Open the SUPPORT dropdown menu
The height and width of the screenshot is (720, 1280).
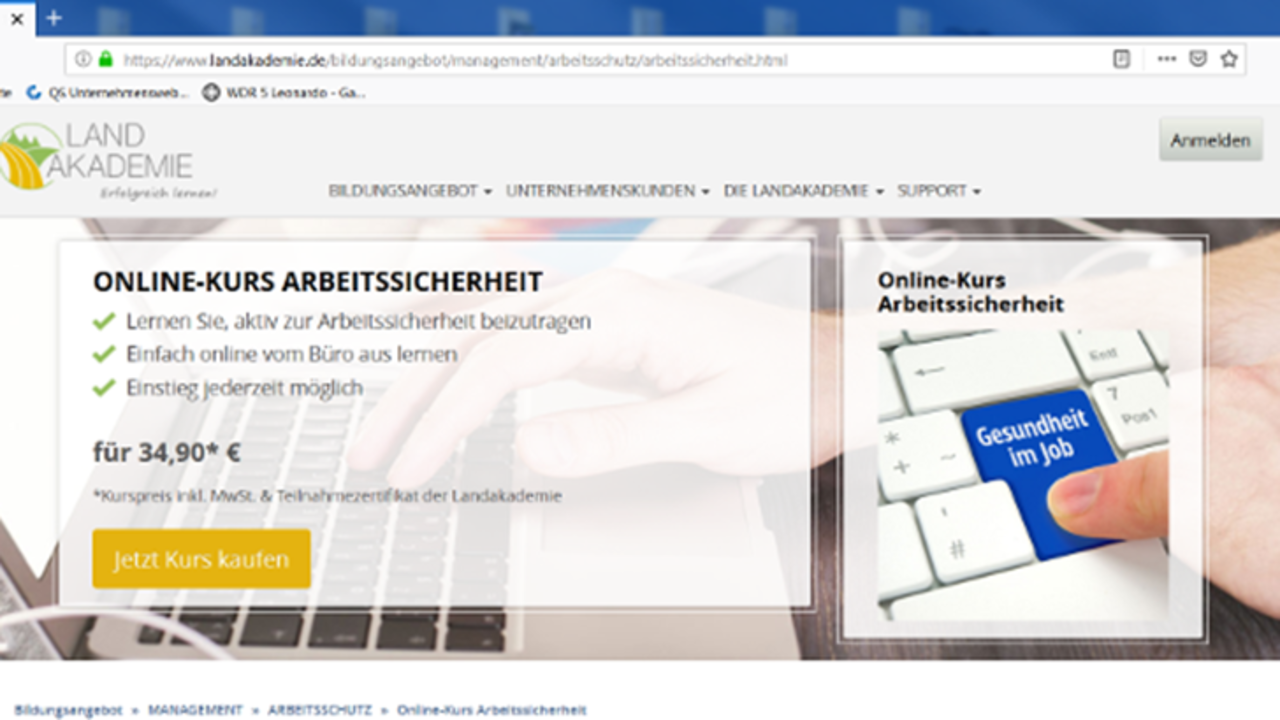pyautogui.click(x=938, y=191)
